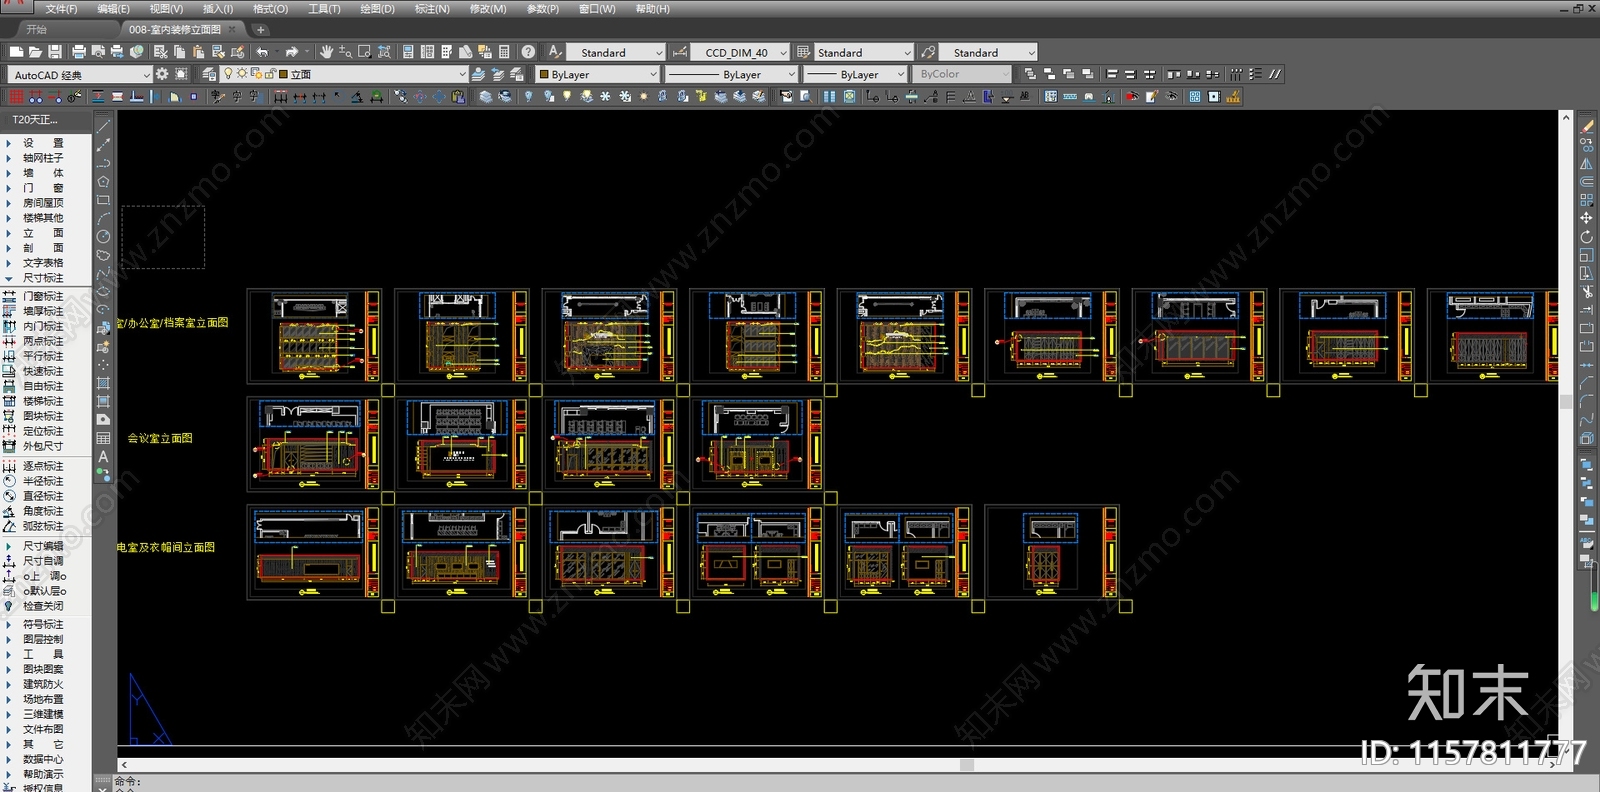The height and width of the screenshot is (792, 1600).
Task: Open the layer 立面 dropdown list
Action: [x=344, y=74]
